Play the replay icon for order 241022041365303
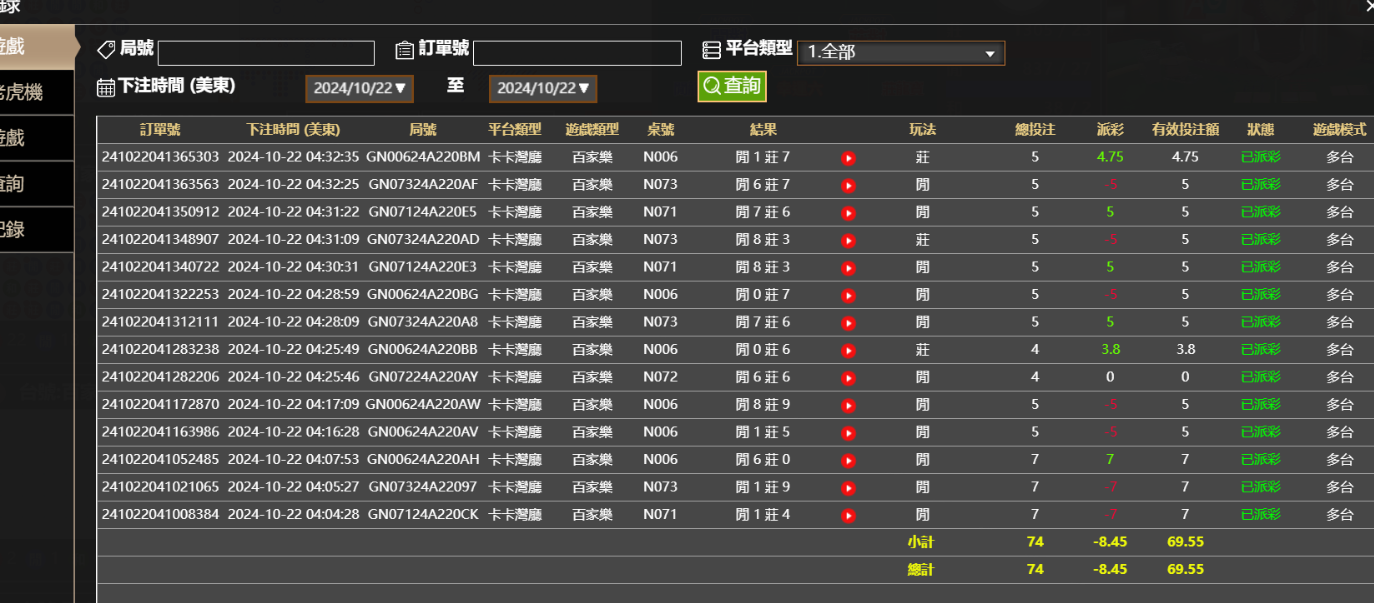 (849, 157)
